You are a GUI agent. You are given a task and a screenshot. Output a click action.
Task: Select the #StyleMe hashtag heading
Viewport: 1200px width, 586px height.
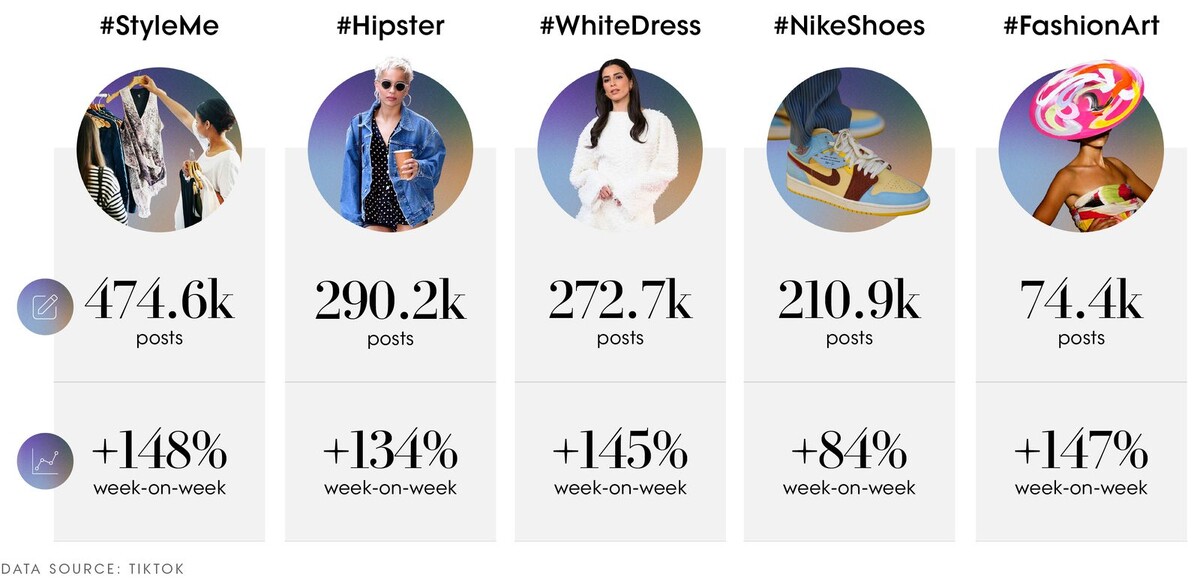(159, 27)
